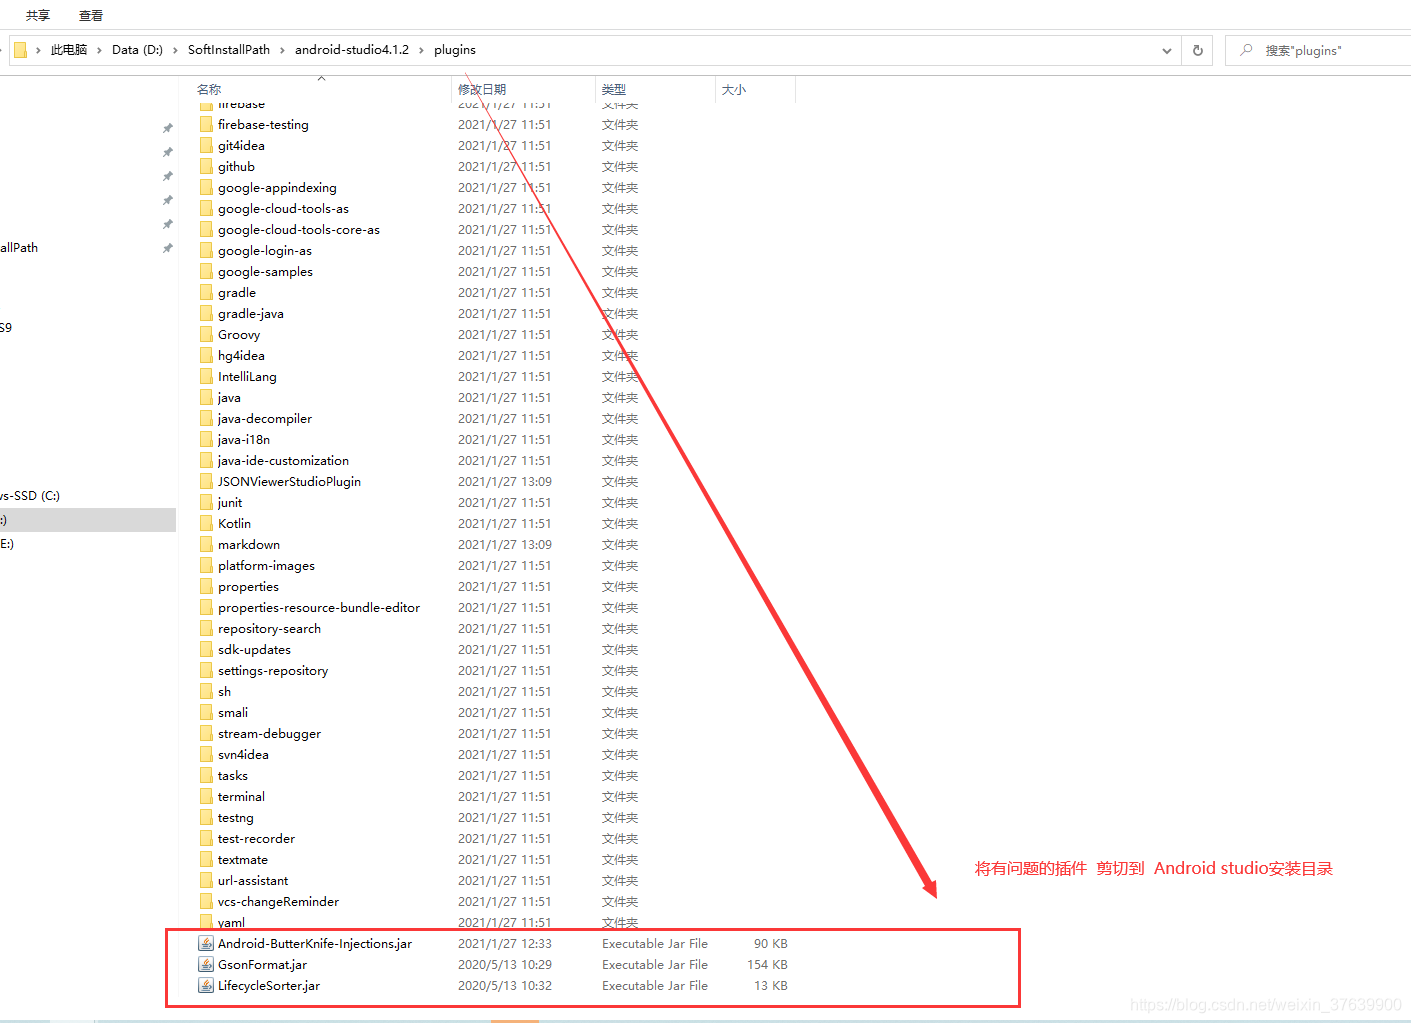Select the google-login-as folder name
Screen dimensions: 1411x1023
(x=265, y=251)
